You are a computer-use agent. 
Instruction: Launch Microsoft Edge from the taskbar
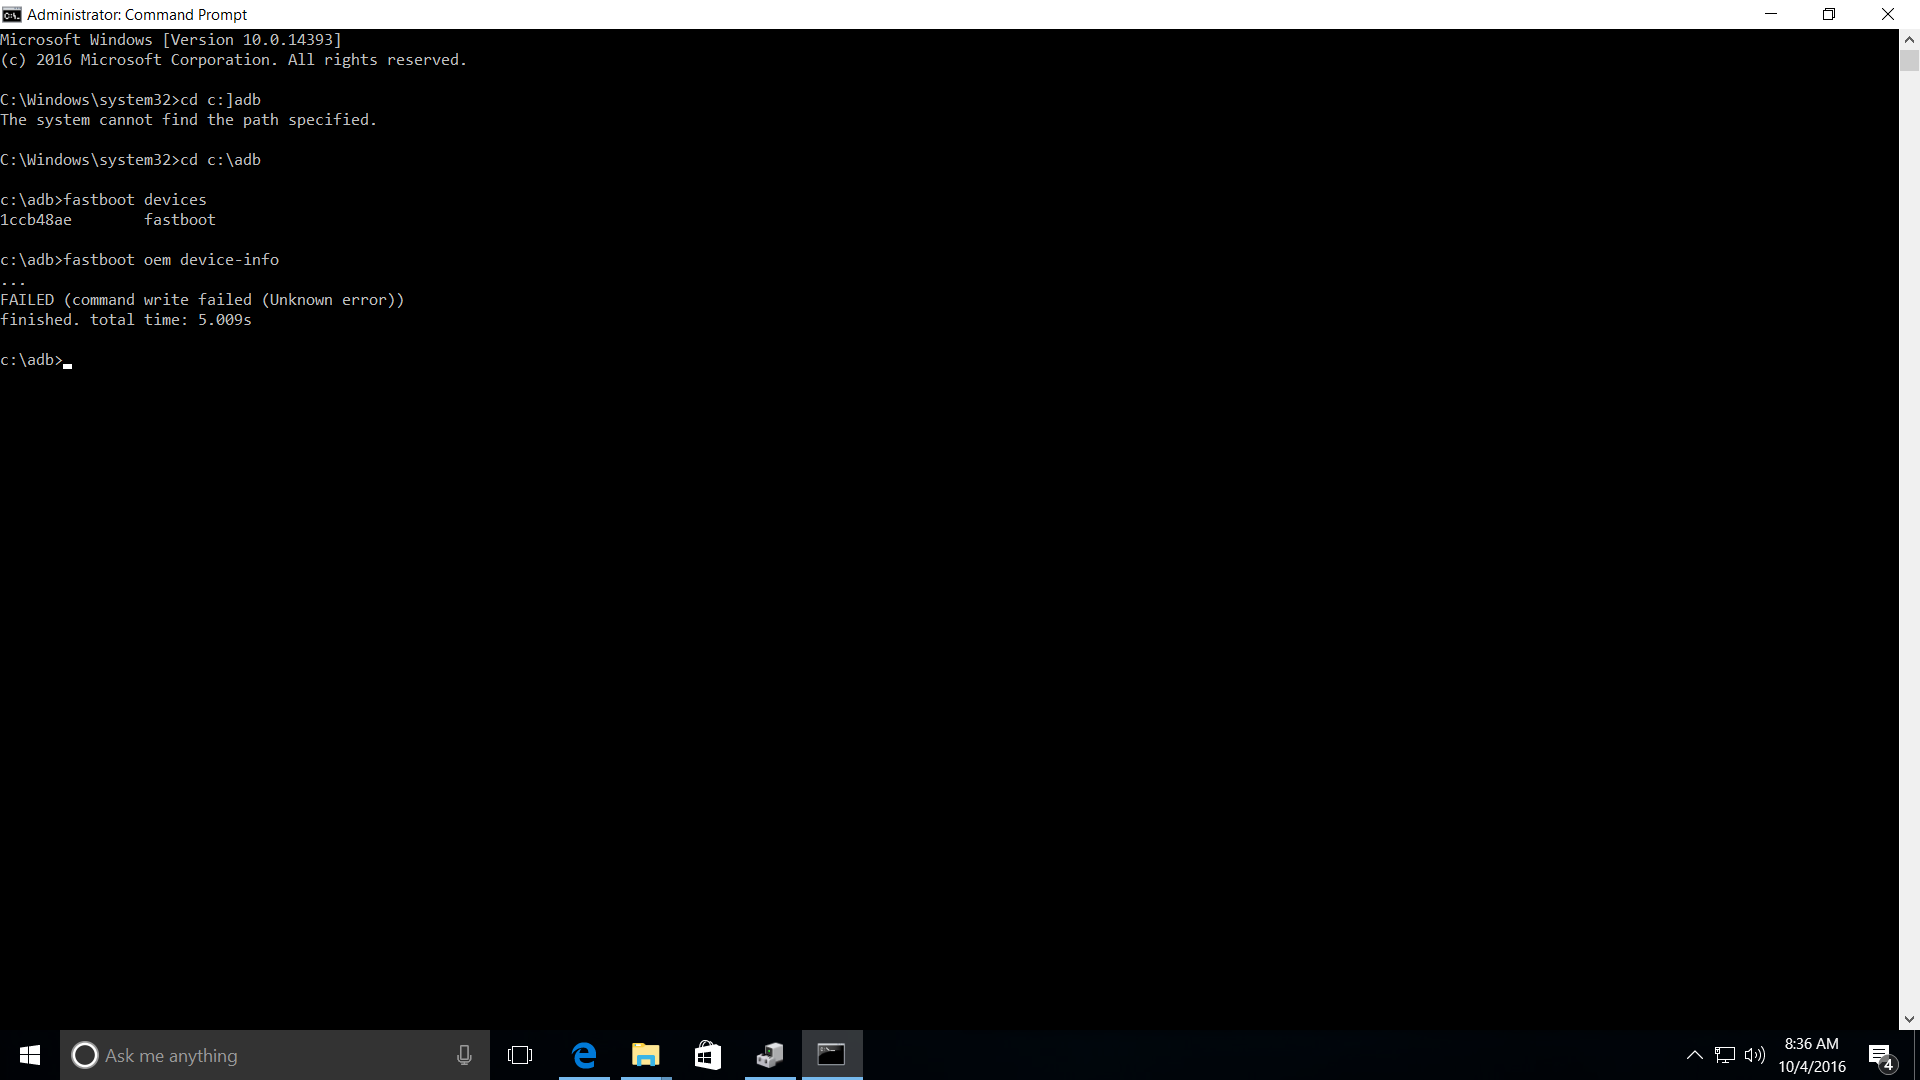point(584,1055)
